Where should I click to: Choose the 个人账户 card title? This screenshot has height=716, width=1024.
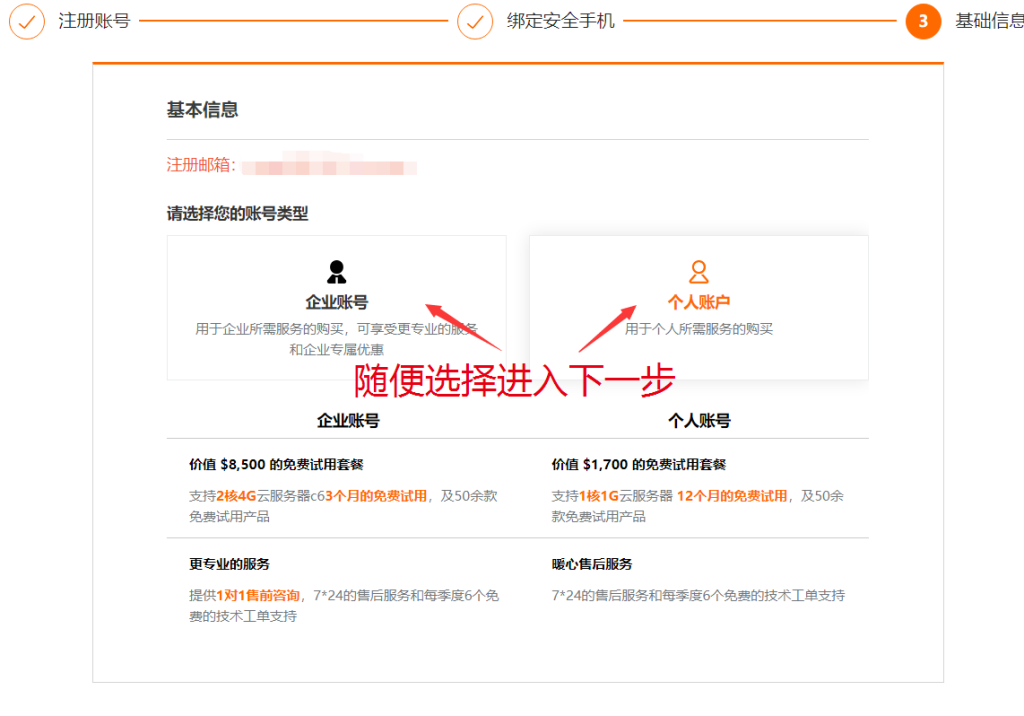coord(699,302)
